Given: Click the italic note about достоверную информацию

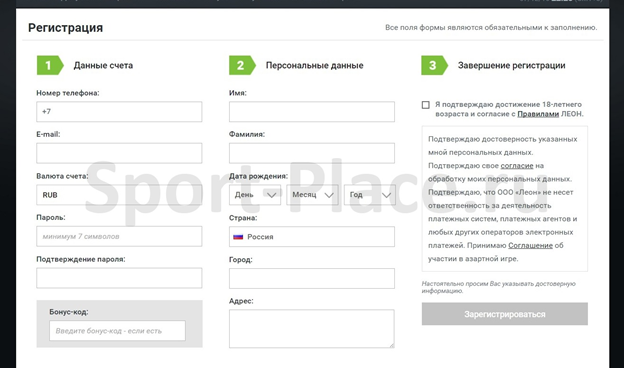Looking at the screenshot, I should point(499,287).
